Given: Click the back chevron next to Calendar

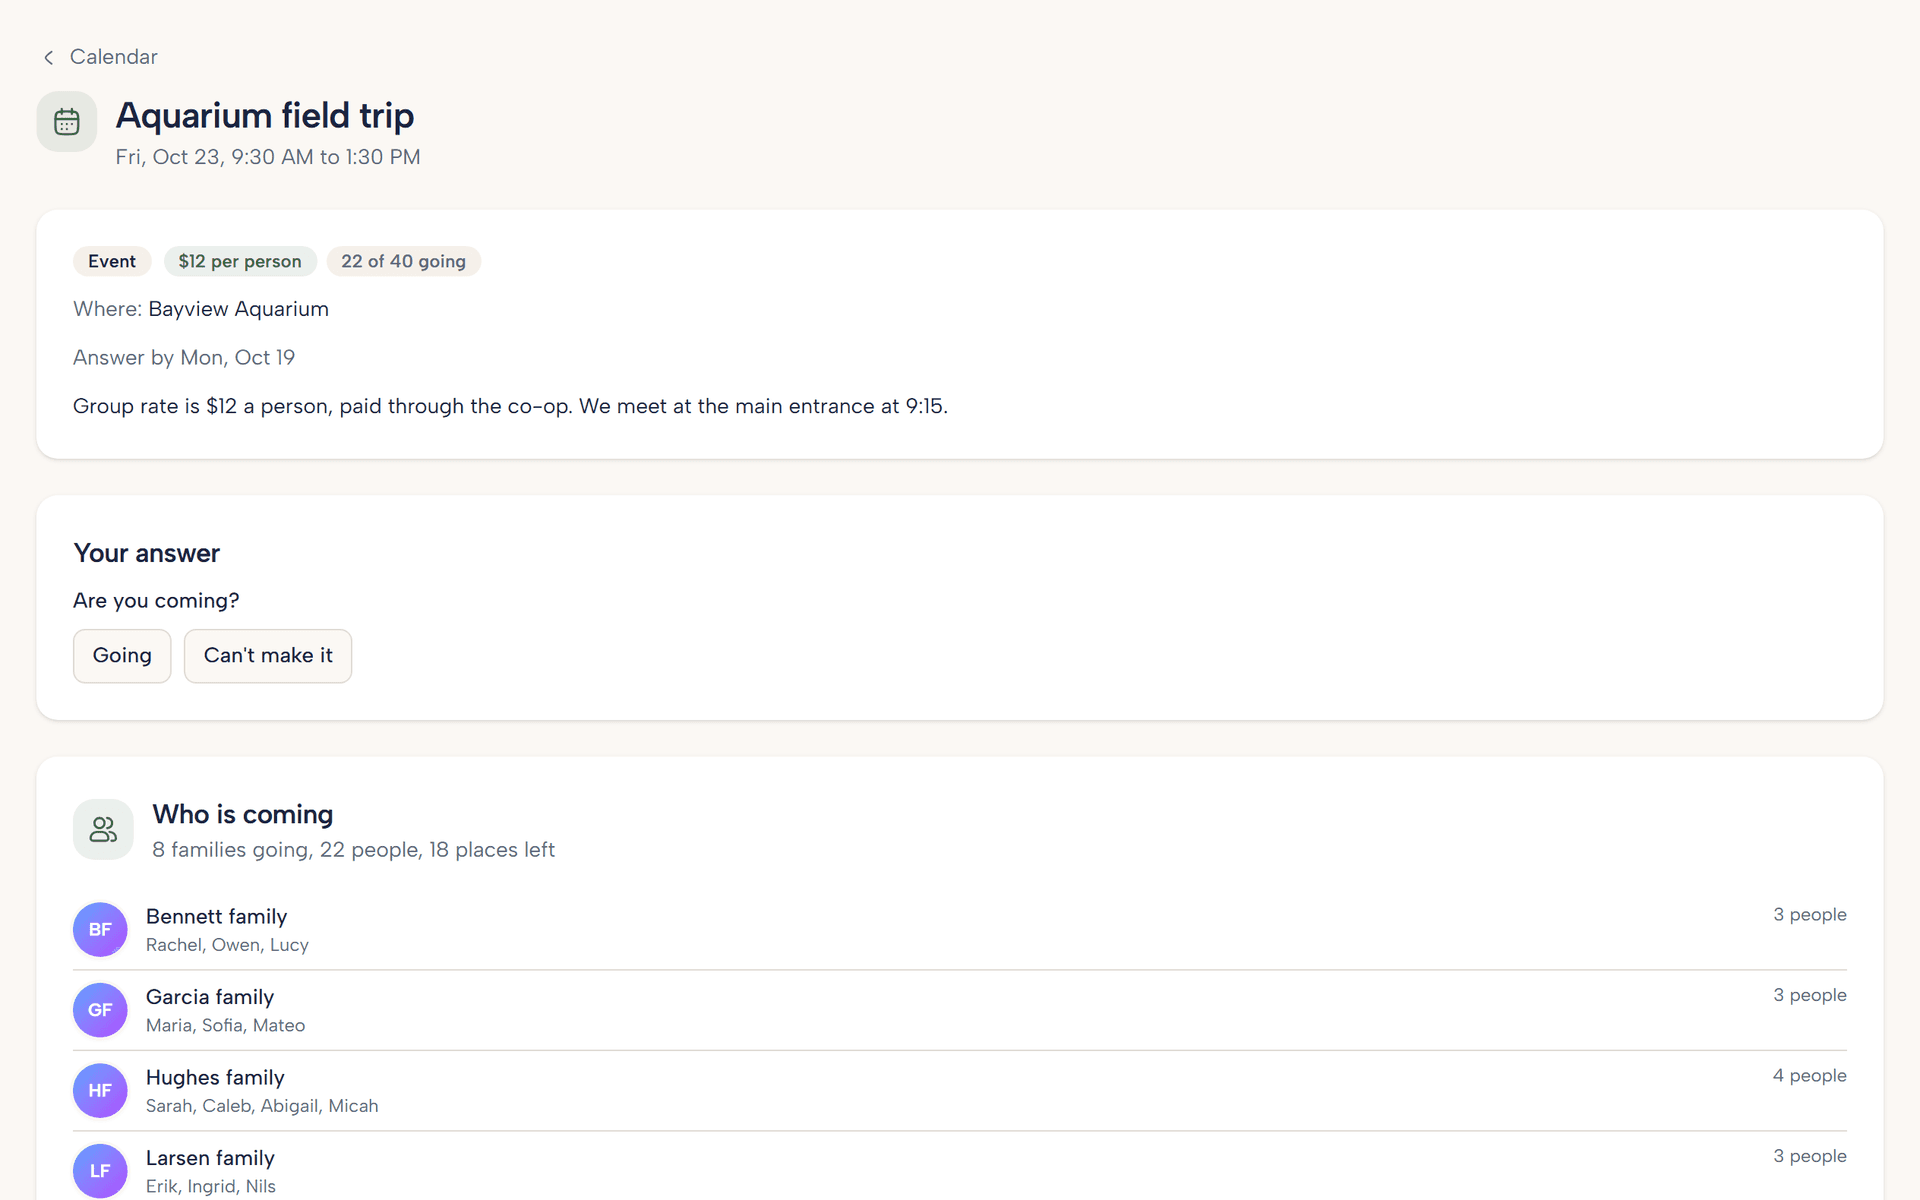Looking at the screenshot, I should pyautogui.click(x=48, y=57).
